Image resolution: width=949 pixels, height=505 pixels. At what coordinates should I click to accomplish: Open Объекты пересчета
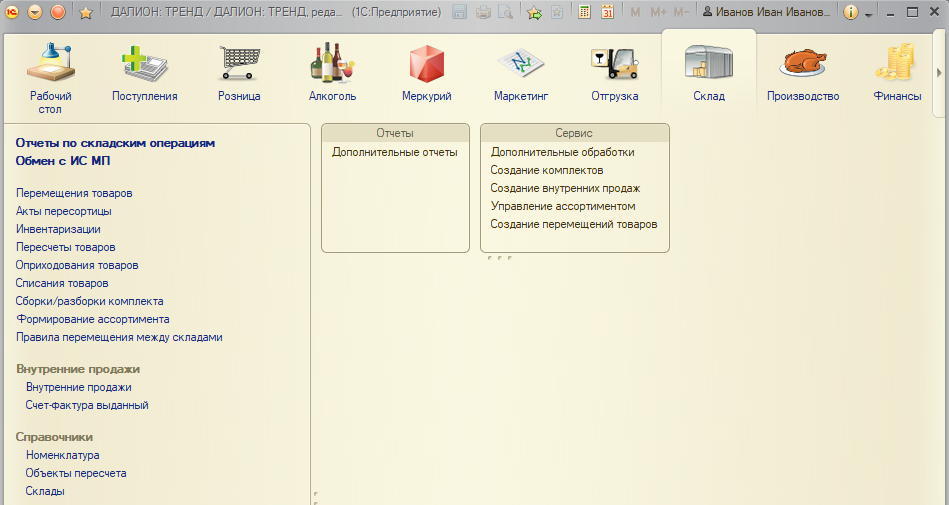click(x=76, y=474)
